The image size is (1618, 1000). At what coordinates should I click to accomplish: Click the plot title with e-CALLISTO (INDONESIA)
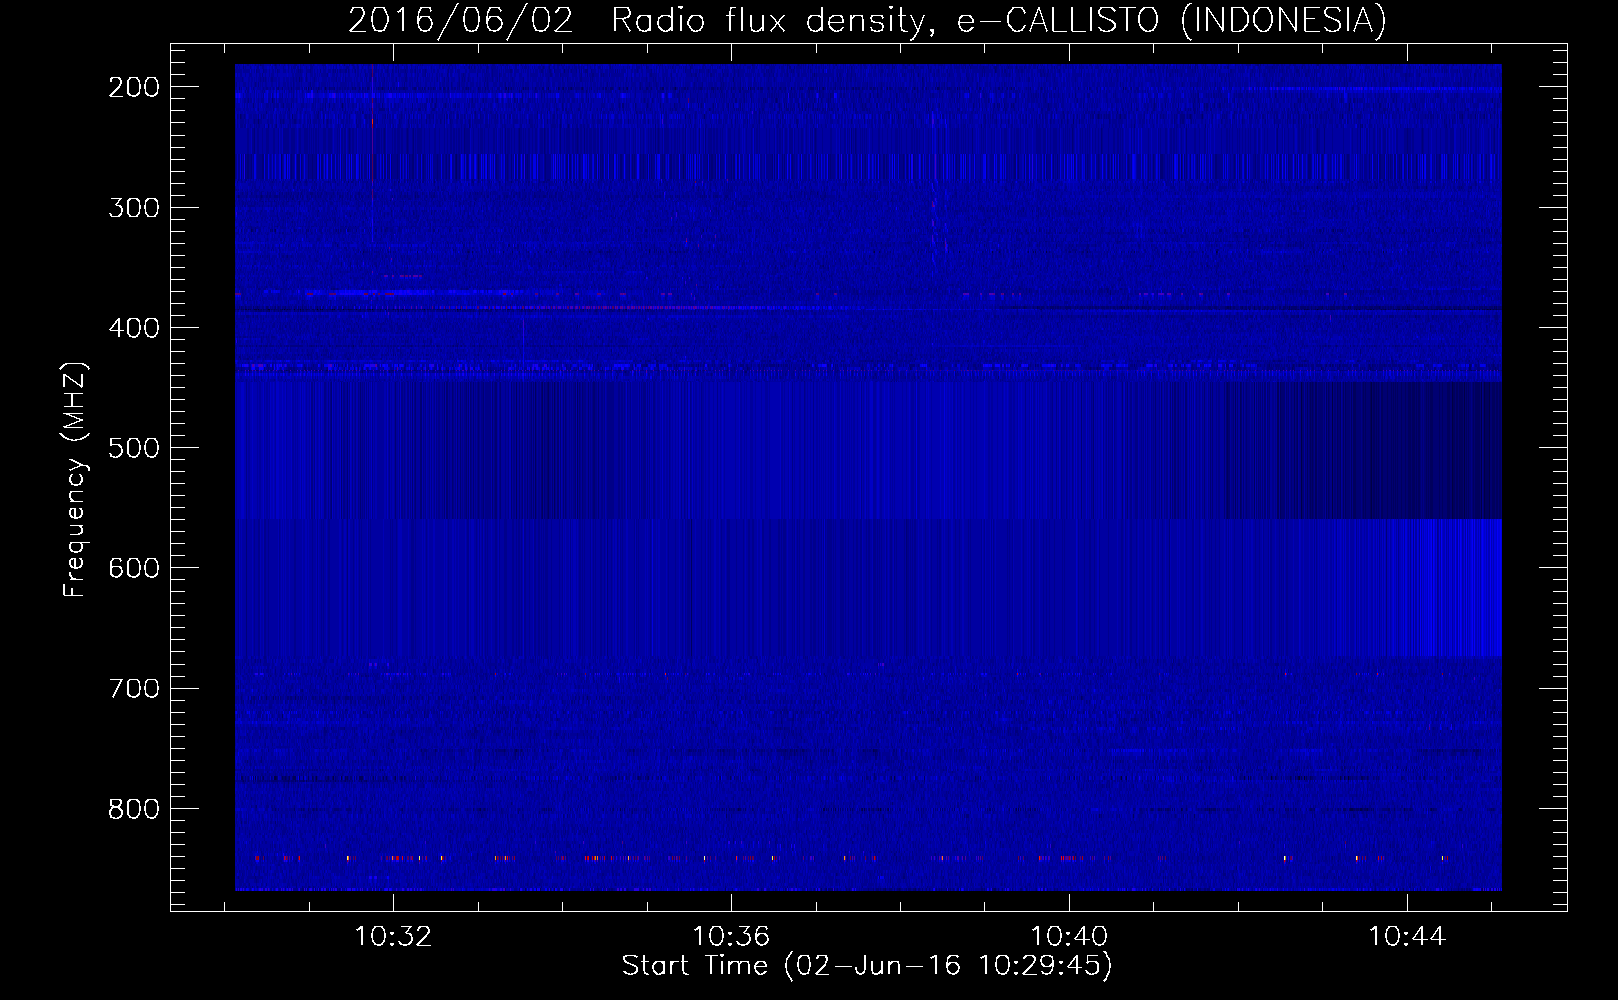(867, 21)
